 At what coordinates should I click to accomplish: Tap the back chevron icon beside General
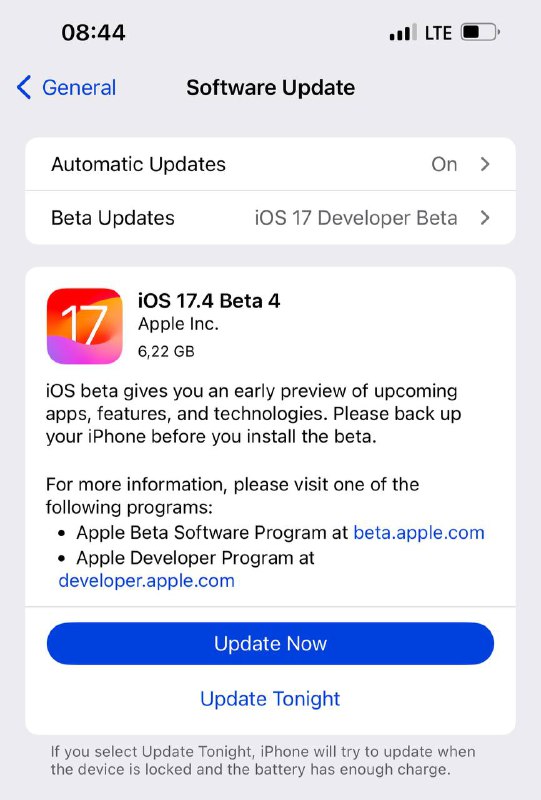tap(24, 87)
